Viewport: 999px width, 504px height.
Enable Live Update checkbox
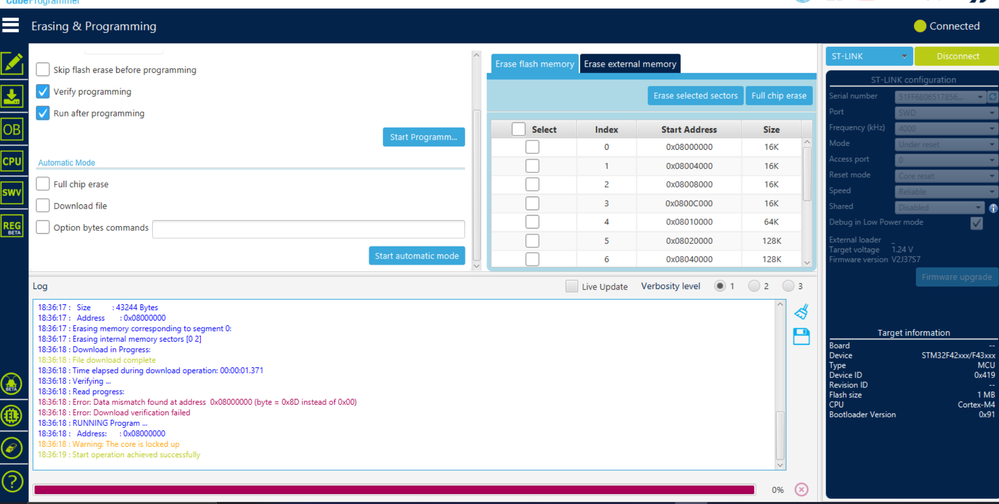point(572,286)
